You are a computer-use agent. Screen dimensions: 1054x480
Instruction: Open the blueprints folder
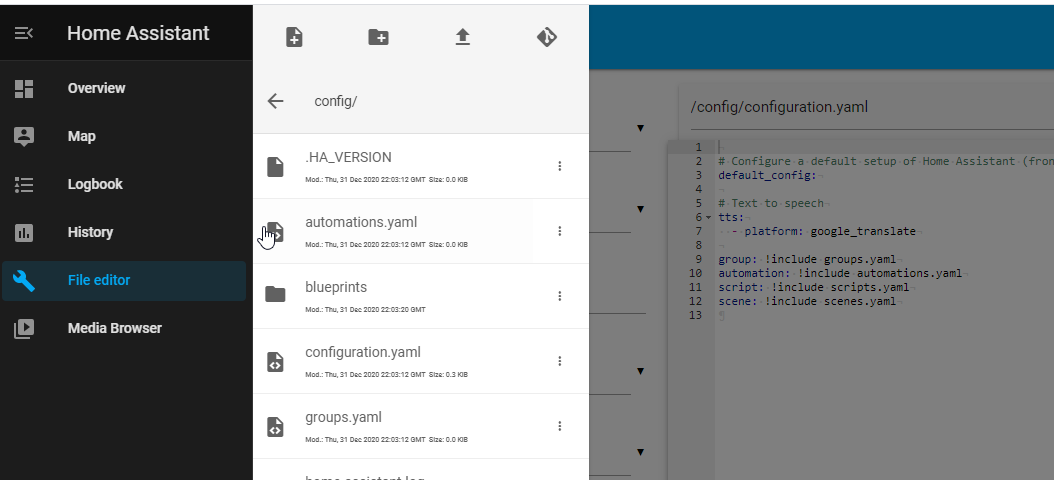421,296
